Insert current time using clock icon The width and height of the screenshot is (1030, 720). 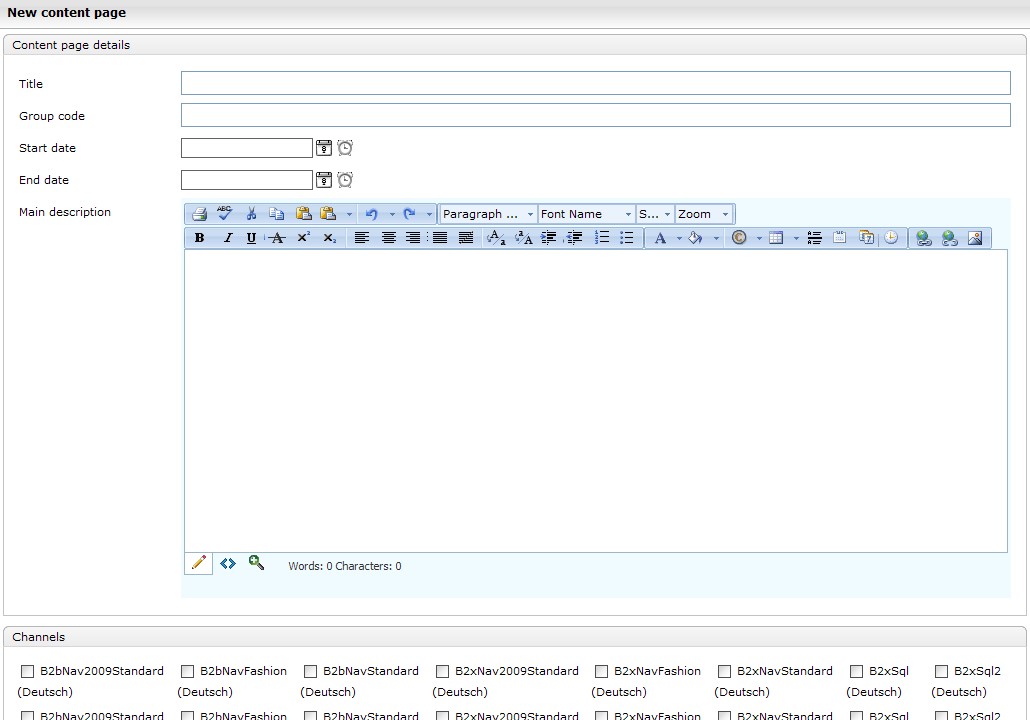point(891,238)
